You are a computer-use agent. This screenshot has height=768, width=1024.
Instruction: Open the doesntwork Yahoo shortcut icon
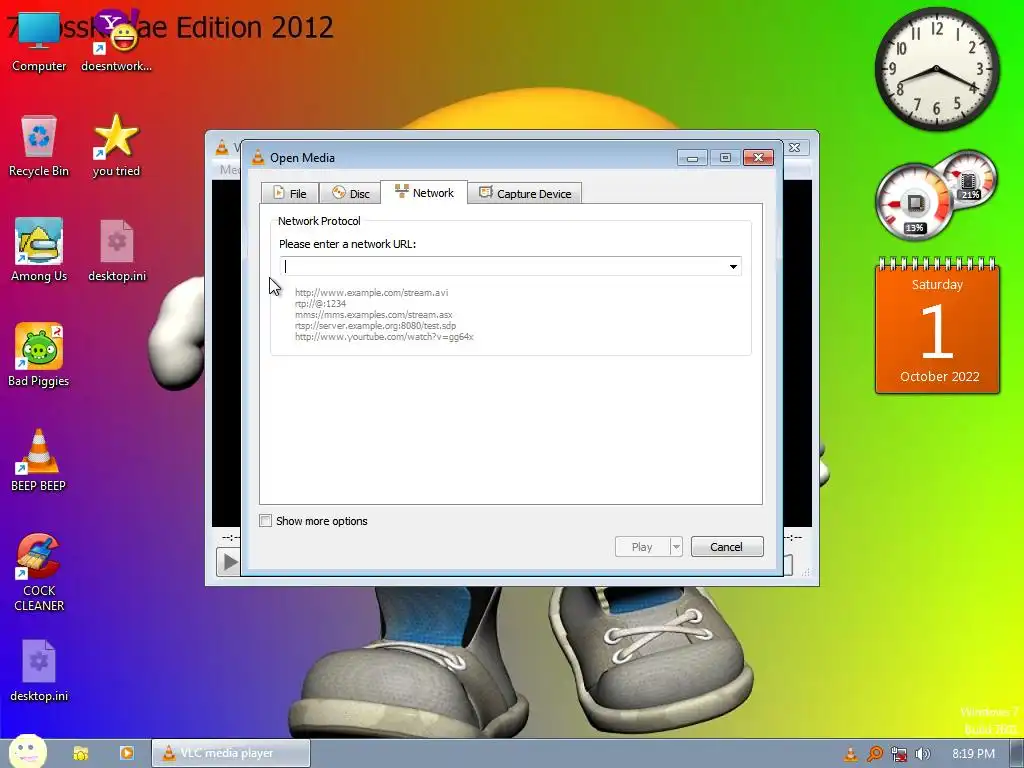tap(116, 42)
